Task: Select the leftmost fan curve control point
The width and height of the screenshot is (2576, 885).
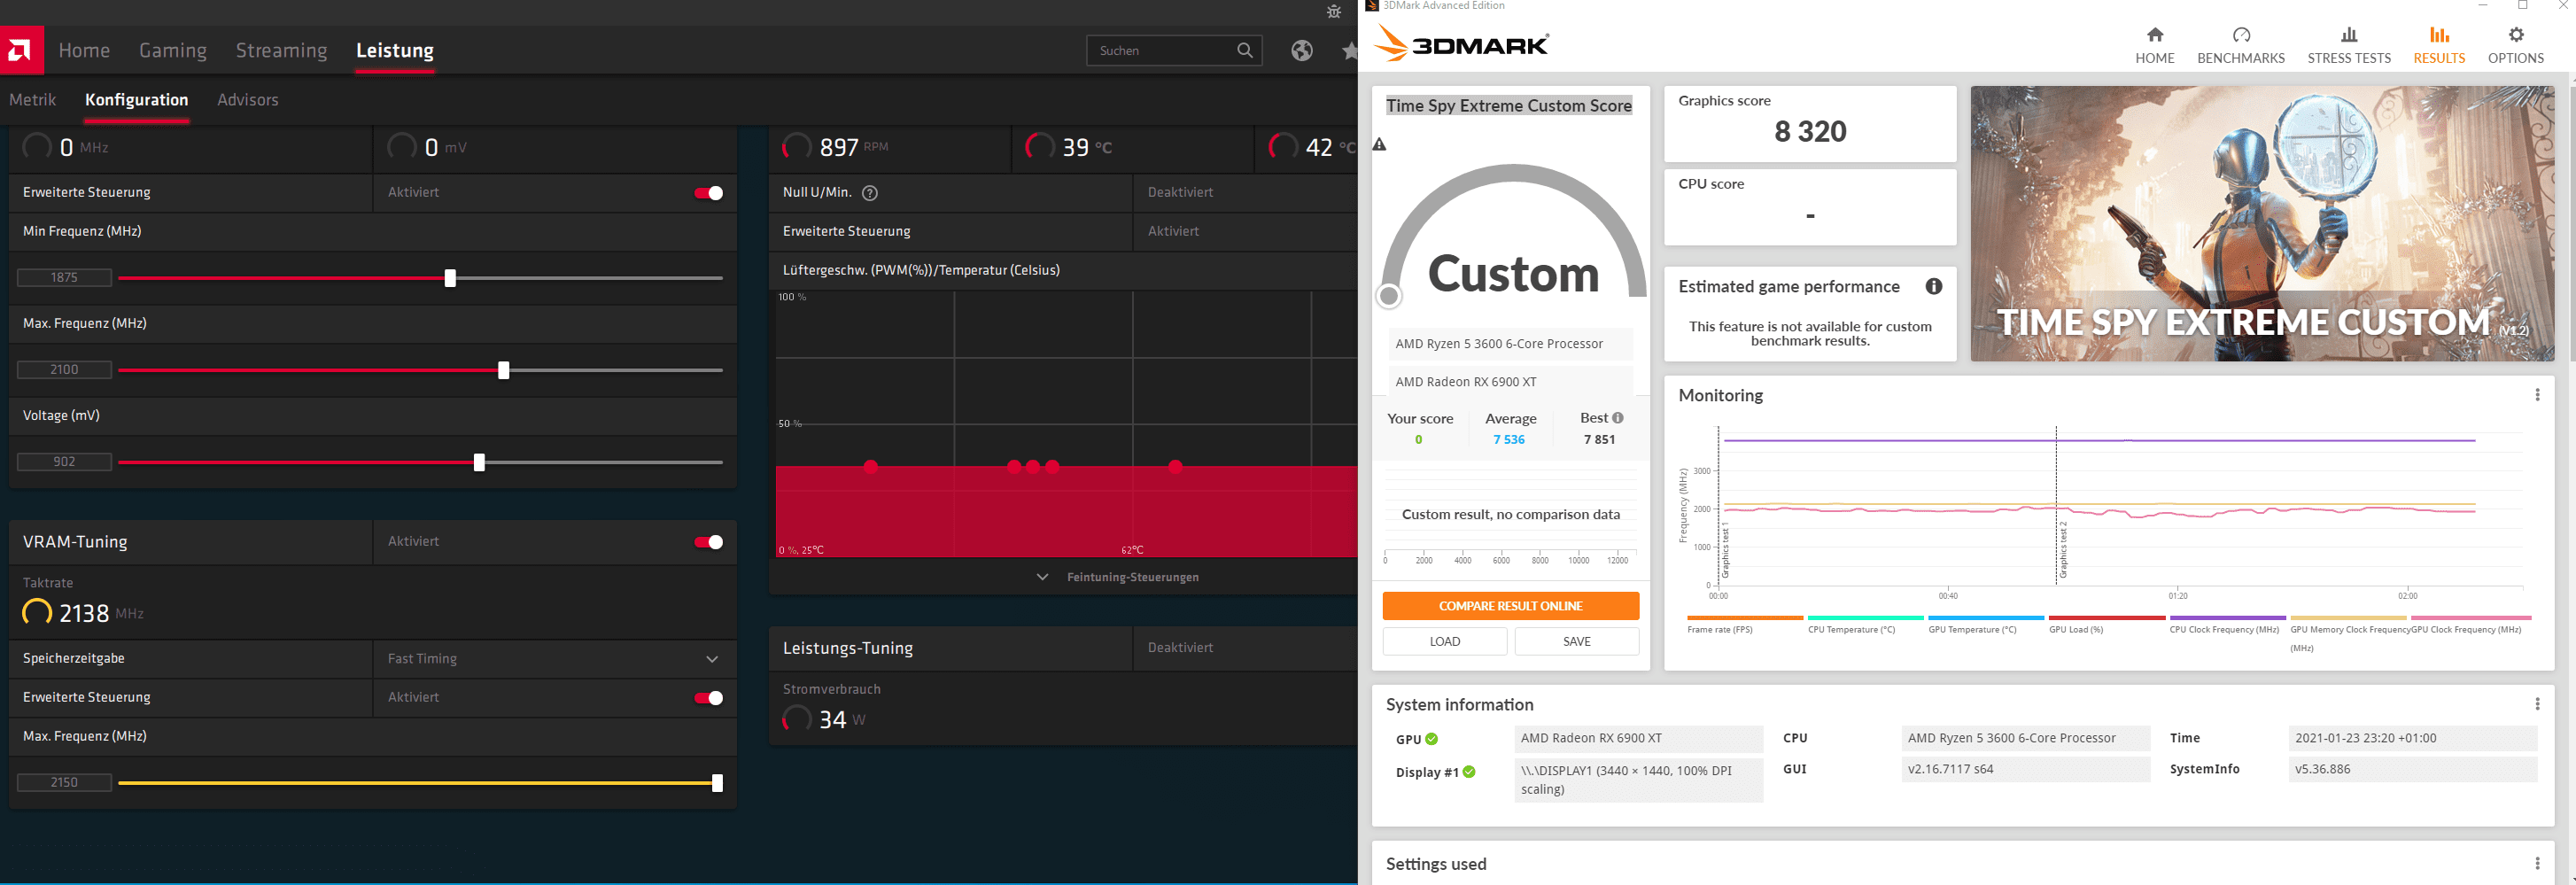Action: pyautogui.click(x=870, y=467)
